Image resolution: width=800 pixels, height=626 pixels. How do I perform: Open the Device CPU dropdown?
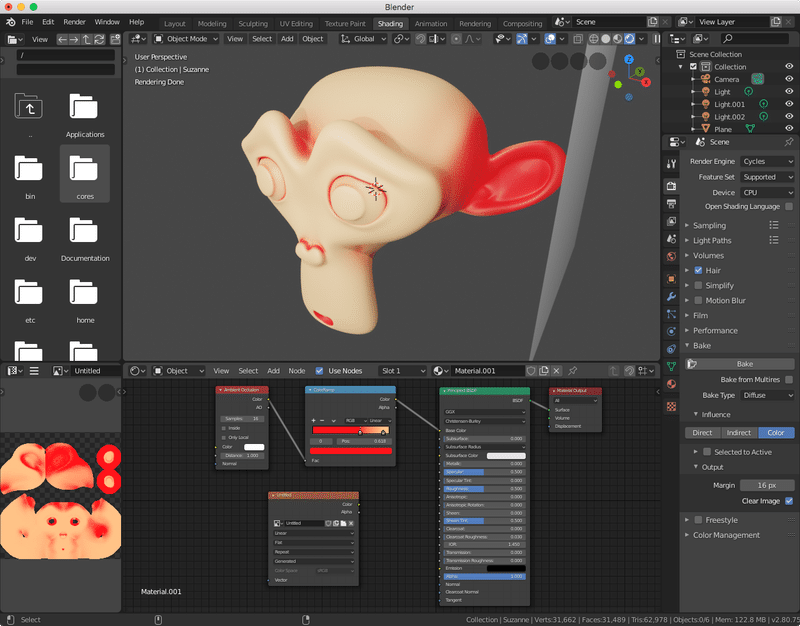click(x=767, y=192)
